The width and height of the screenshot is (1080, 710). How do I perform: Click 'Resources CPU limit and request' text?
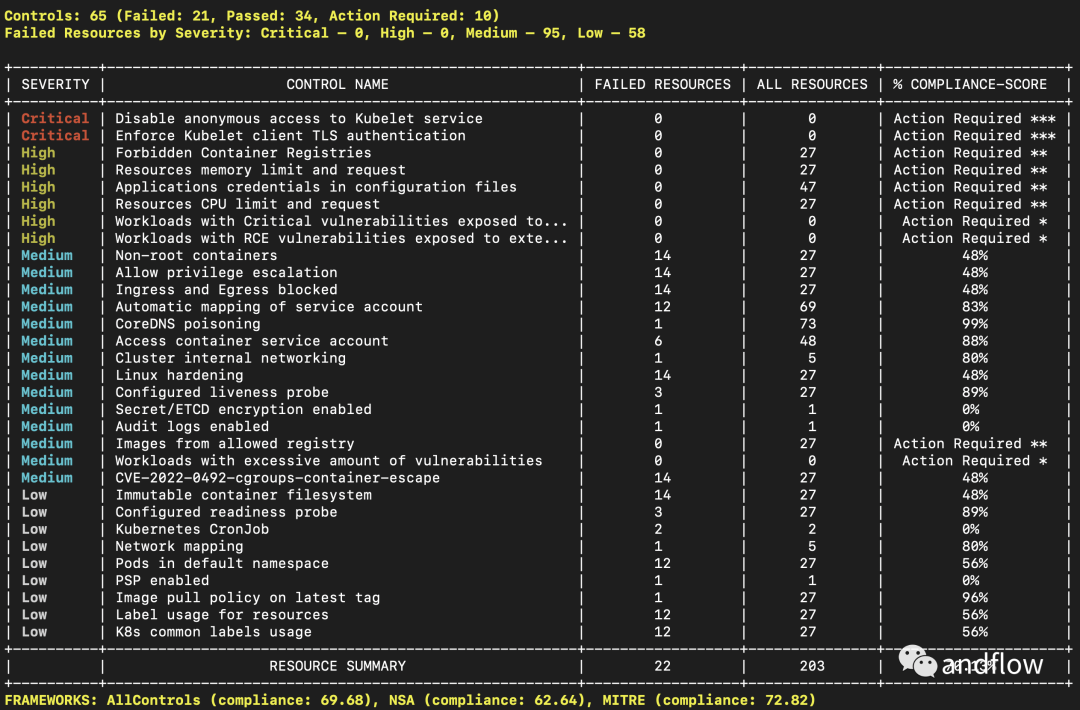(247, 204)
